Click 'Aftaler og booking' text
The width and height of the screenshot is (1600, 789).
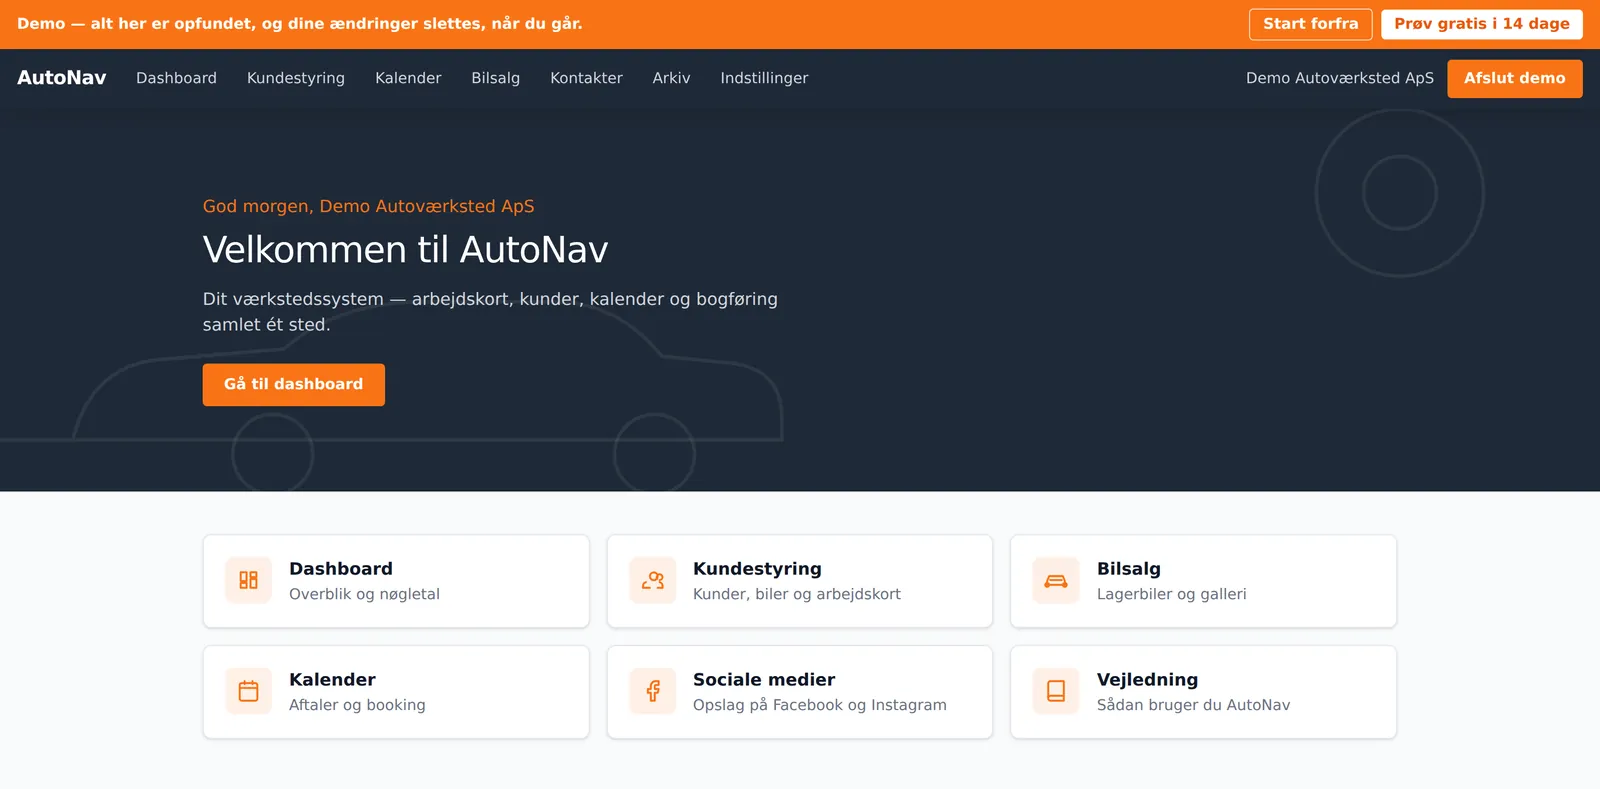click(357, 705)
